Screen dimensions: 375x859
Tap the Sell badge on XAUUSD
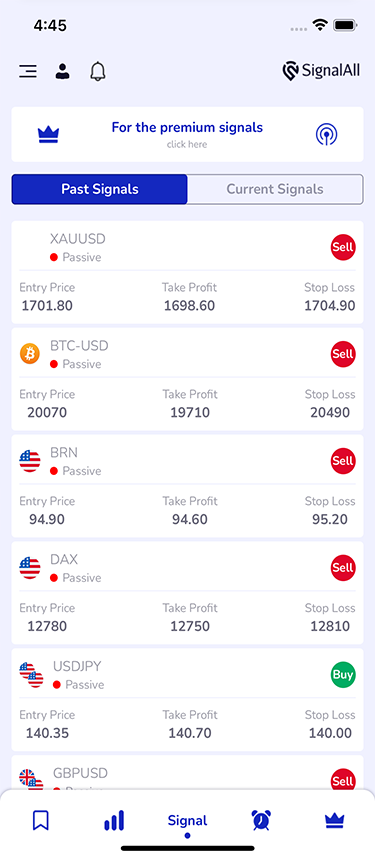click(343, 247)
